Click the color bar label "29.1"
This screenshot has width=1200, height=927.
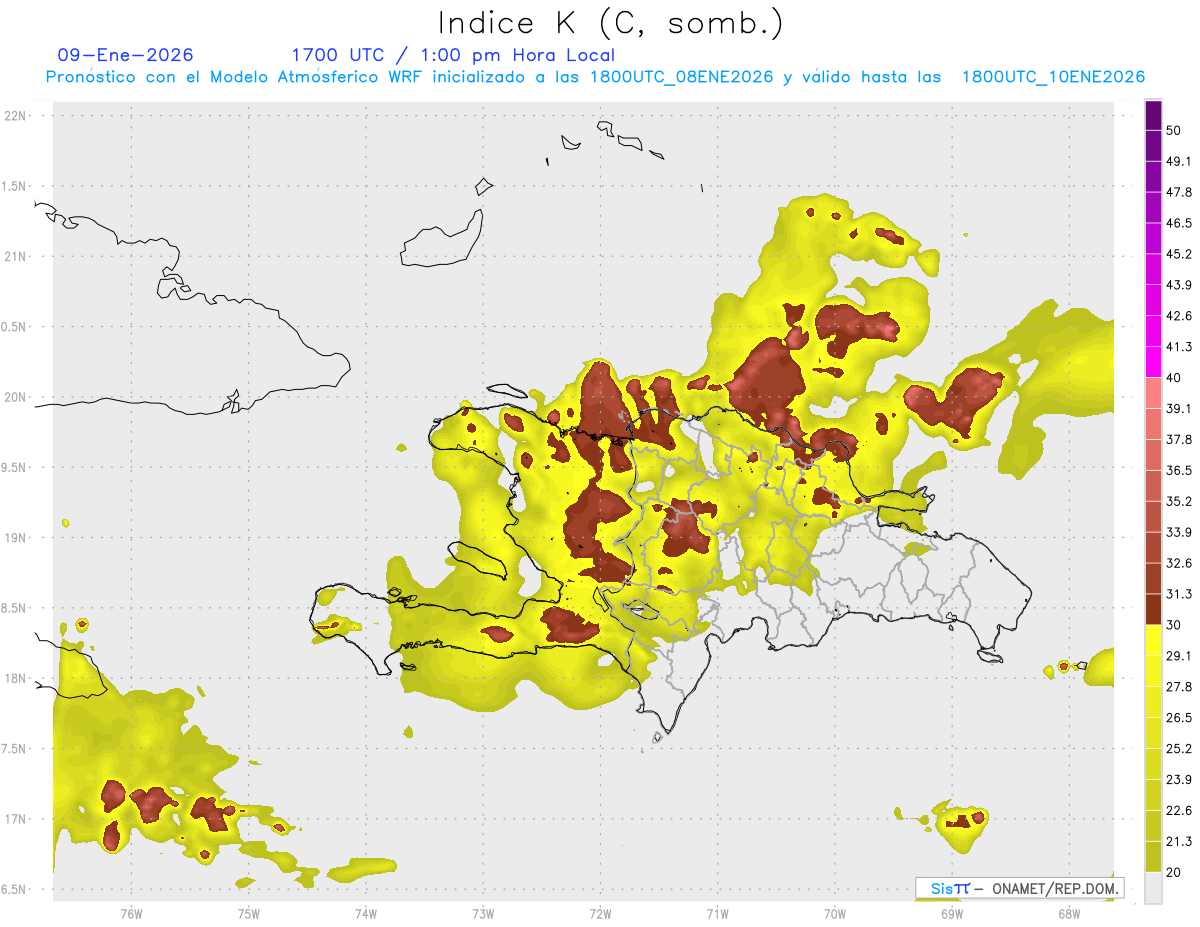1179,656
